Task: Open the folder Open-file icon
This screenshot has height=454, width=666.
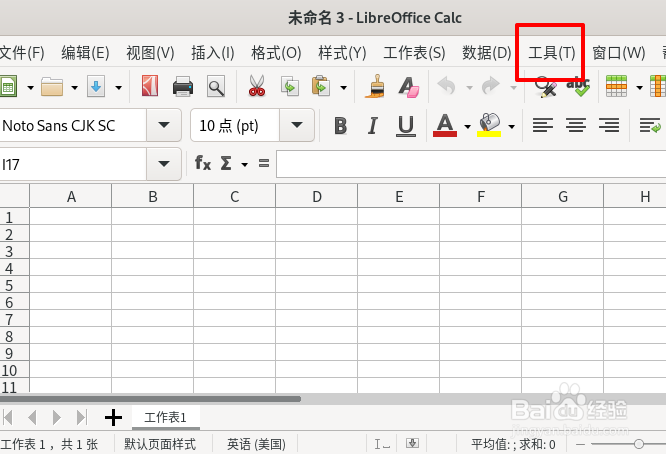Action: 52,87
